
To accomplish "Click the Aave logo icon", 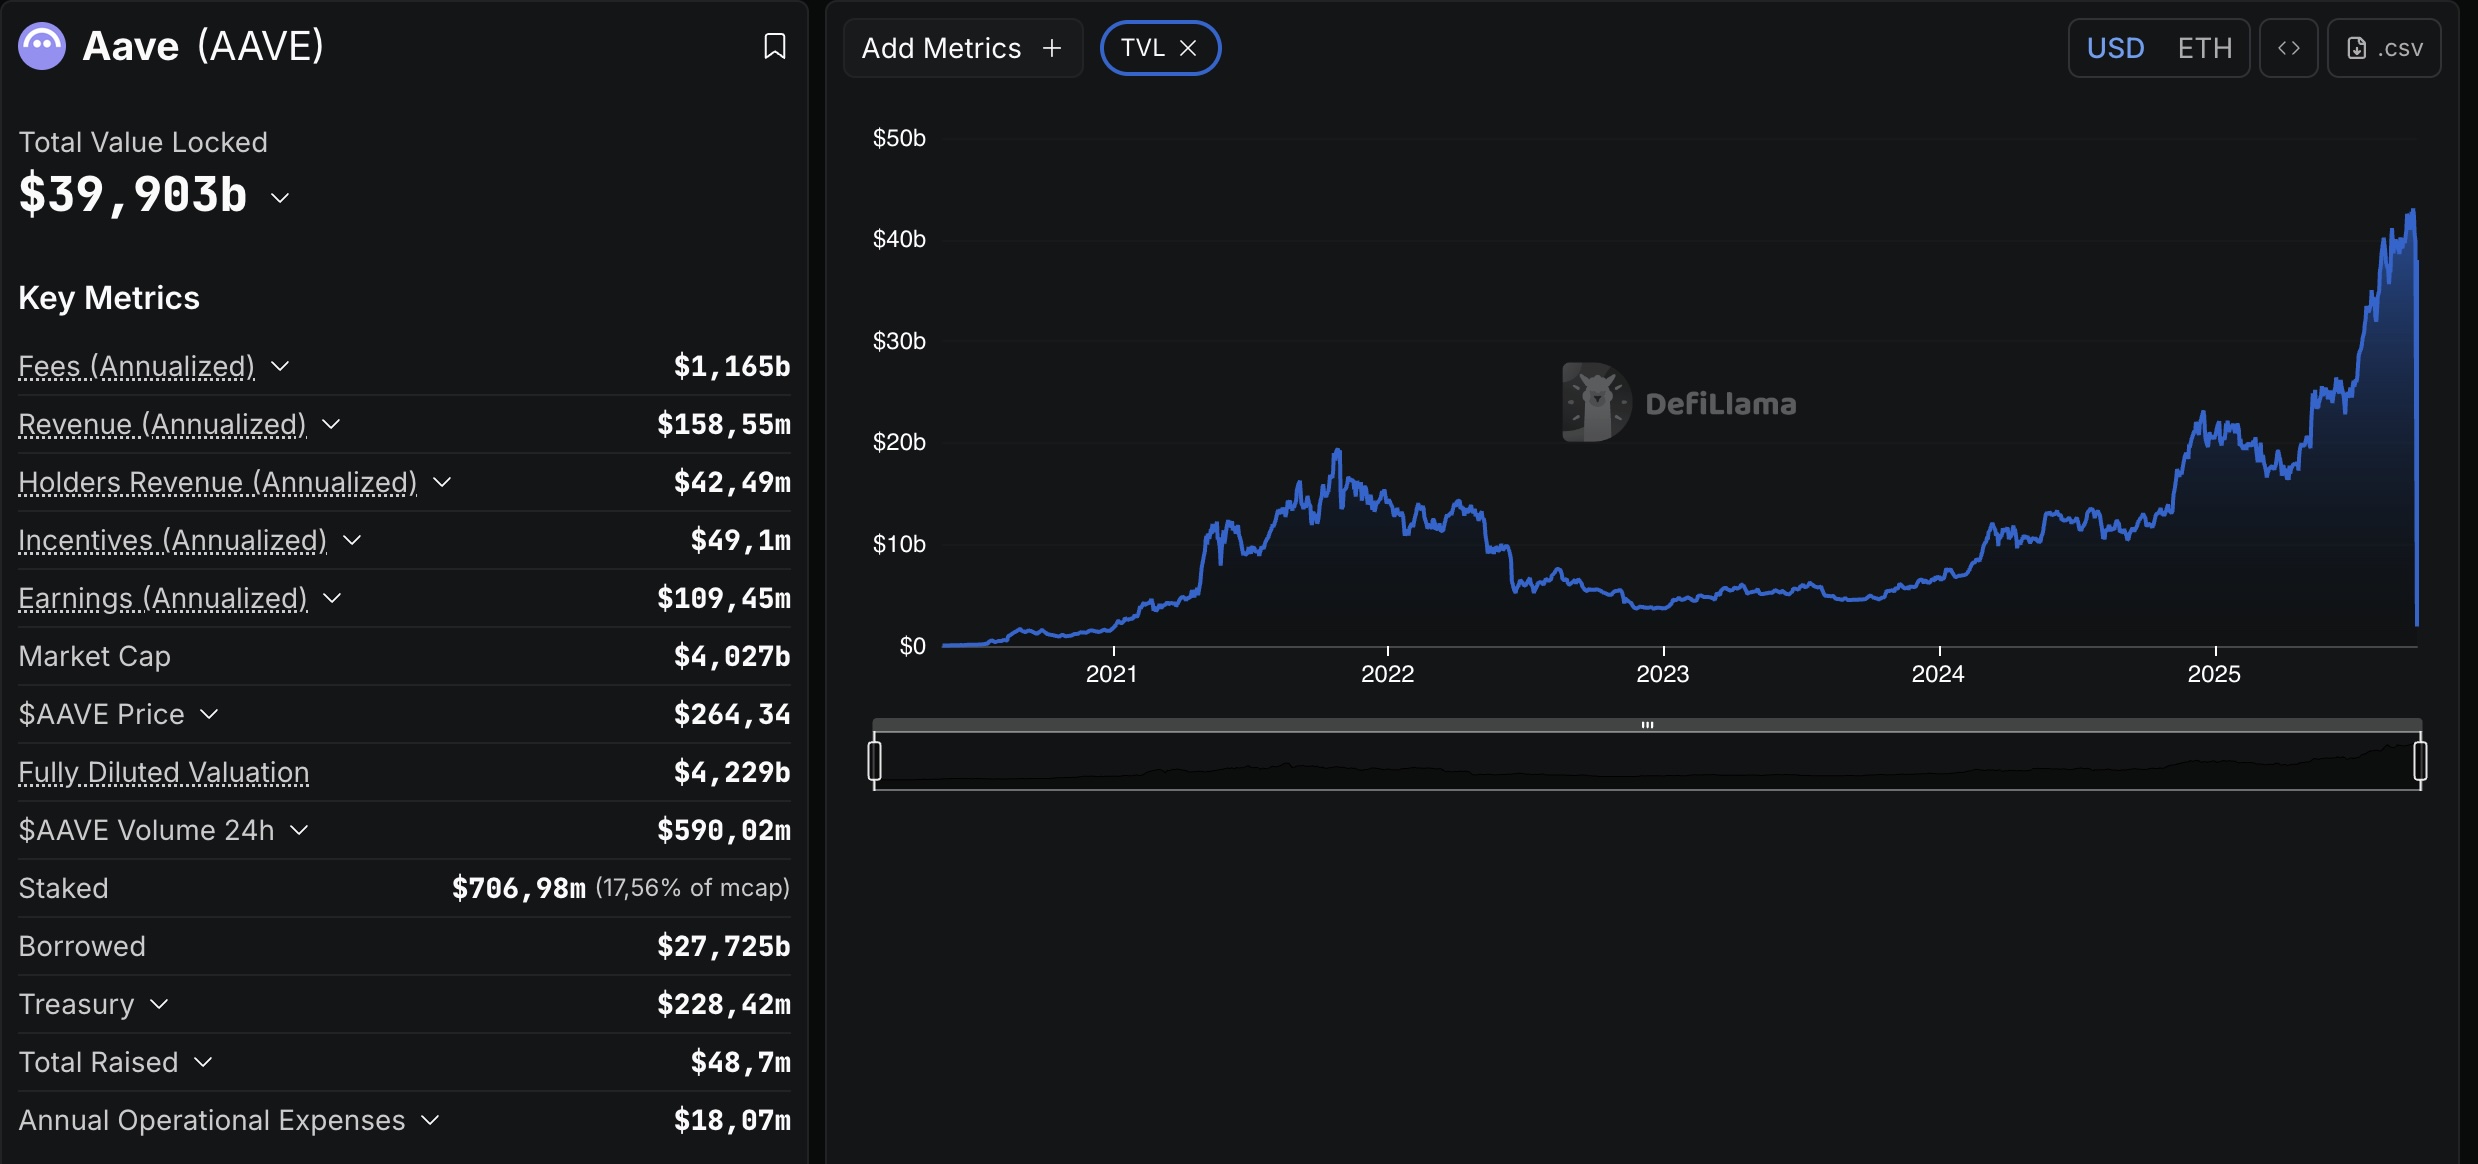I will [42, 46].
